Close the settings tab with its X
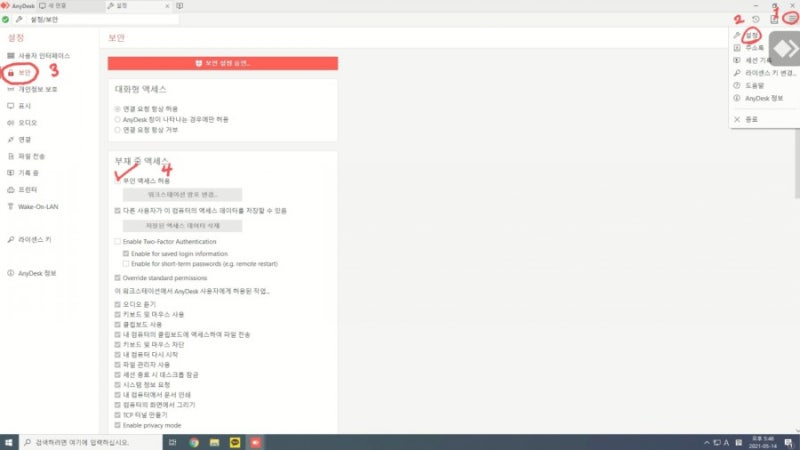The height and width of the screenshot is (450, 800). (167, 6)
